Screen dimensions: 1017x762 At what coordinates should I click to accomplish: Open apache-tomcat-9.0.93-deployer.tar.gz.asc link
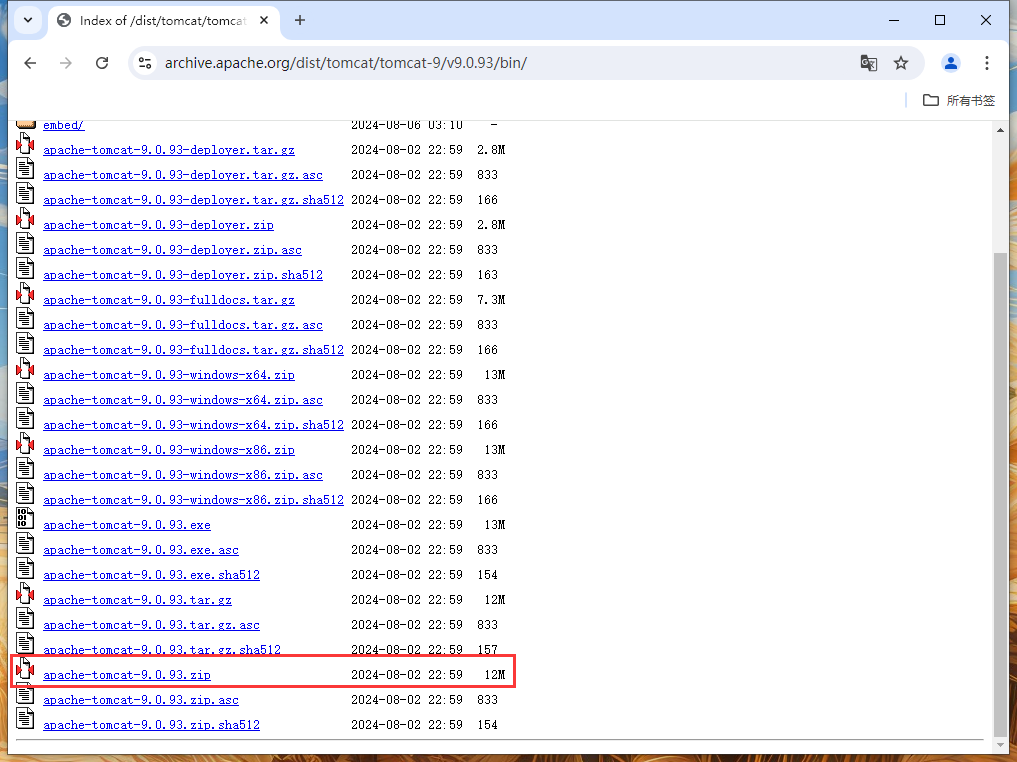pos(183,175)
